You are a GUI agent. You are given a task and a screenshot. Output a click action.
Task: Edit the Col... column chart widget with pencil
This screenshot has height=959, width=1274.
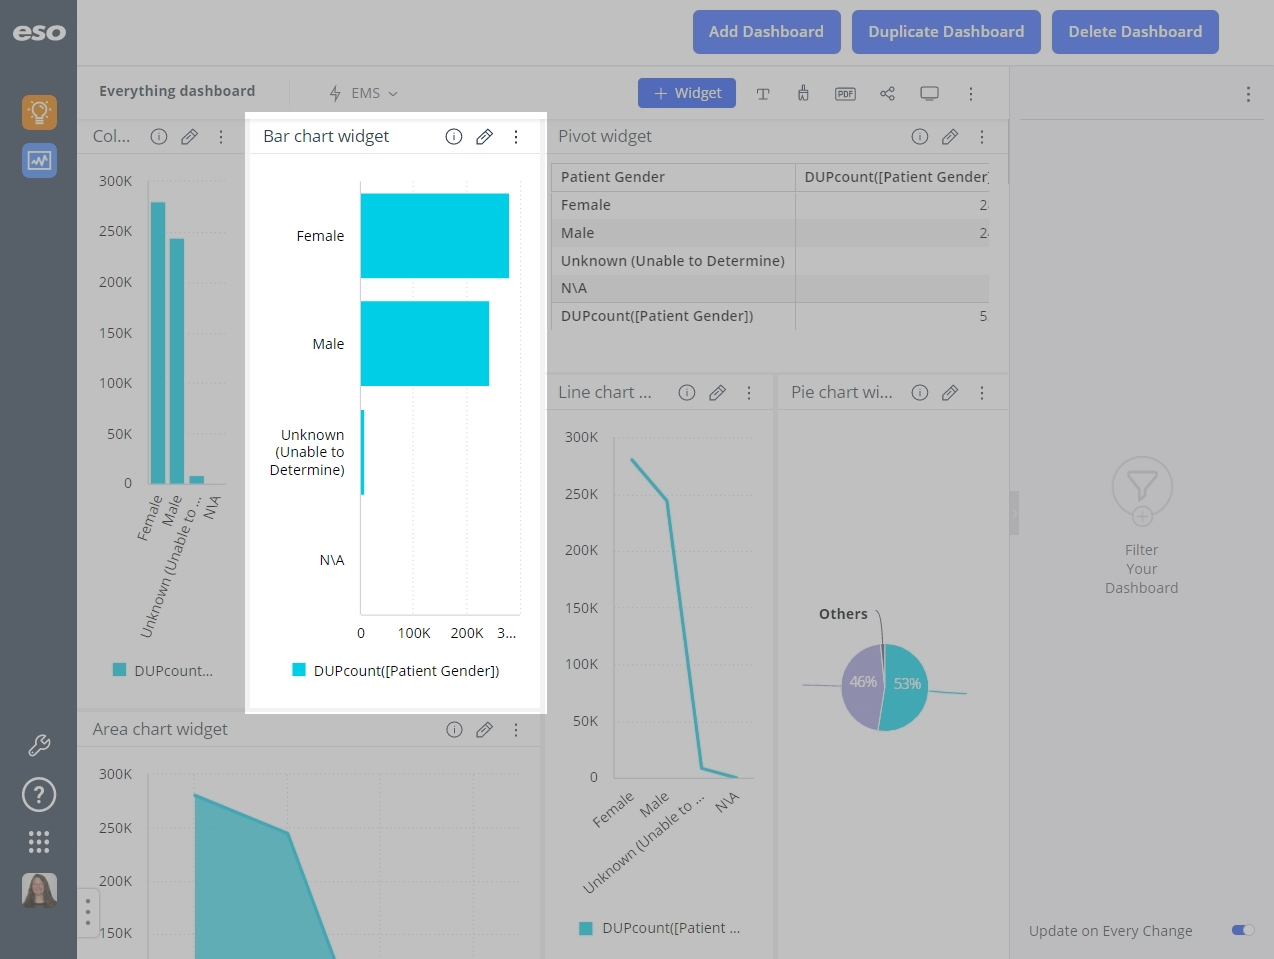tap(189, 137)
